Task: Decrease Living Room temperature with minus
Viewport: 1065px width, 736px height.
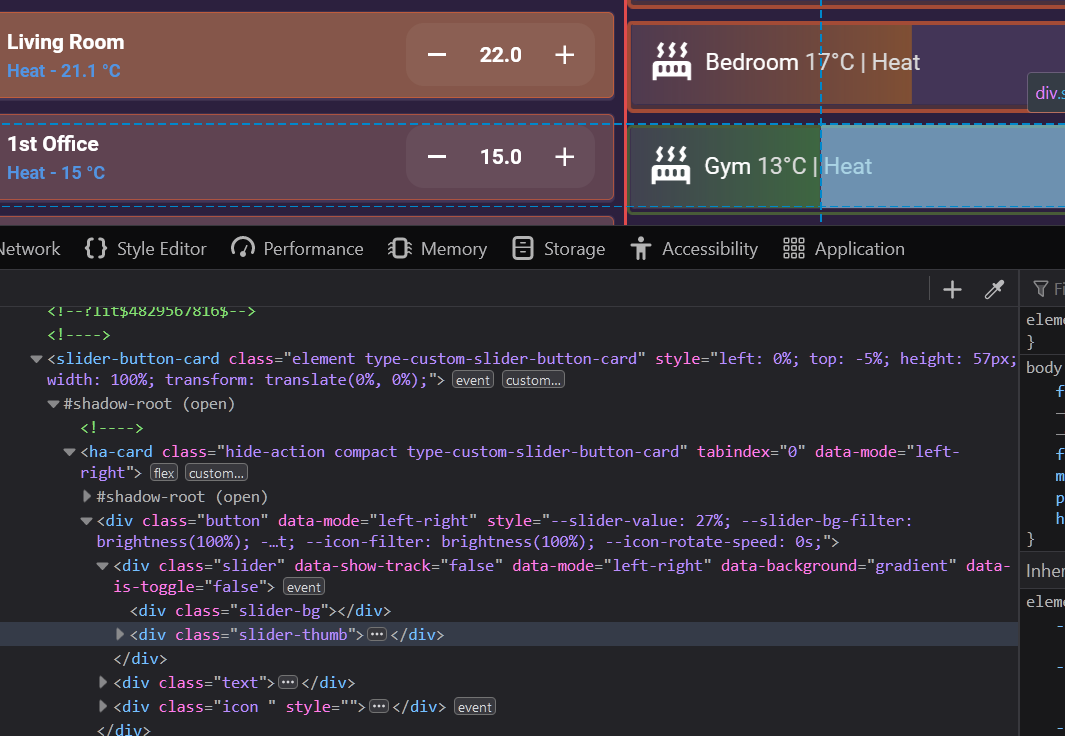Action: [x=437, y=55]
